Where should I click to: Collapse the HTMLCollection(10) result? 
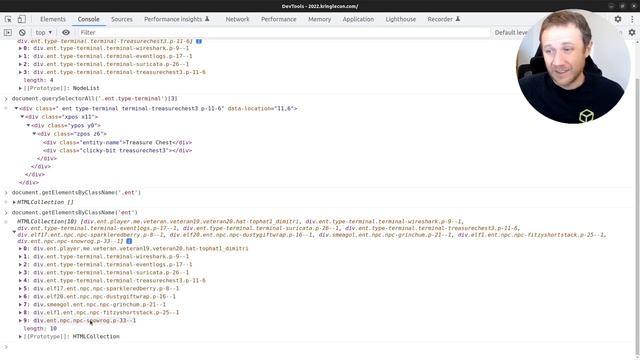click(14, 232)
